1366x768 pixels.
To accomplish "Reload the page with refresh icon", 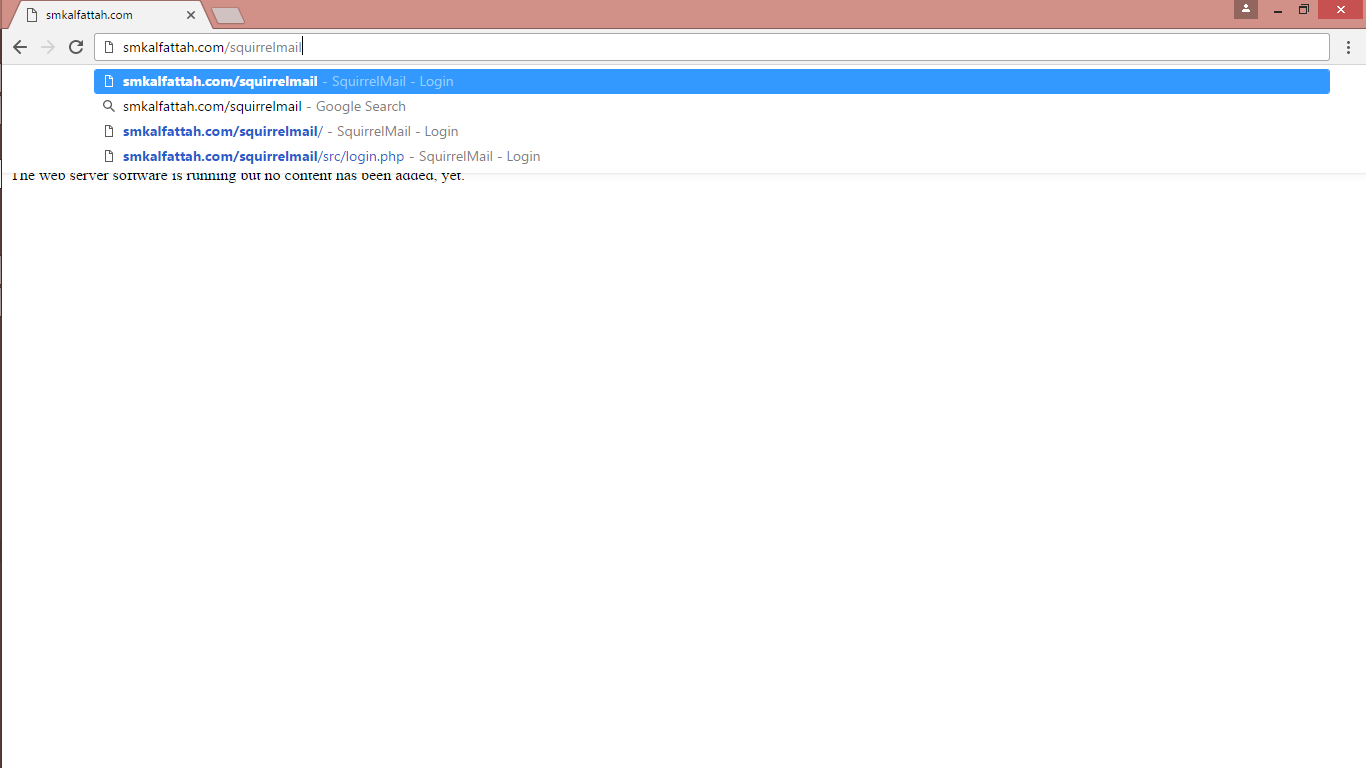I will pyautogui.click(x=76, y=47).
